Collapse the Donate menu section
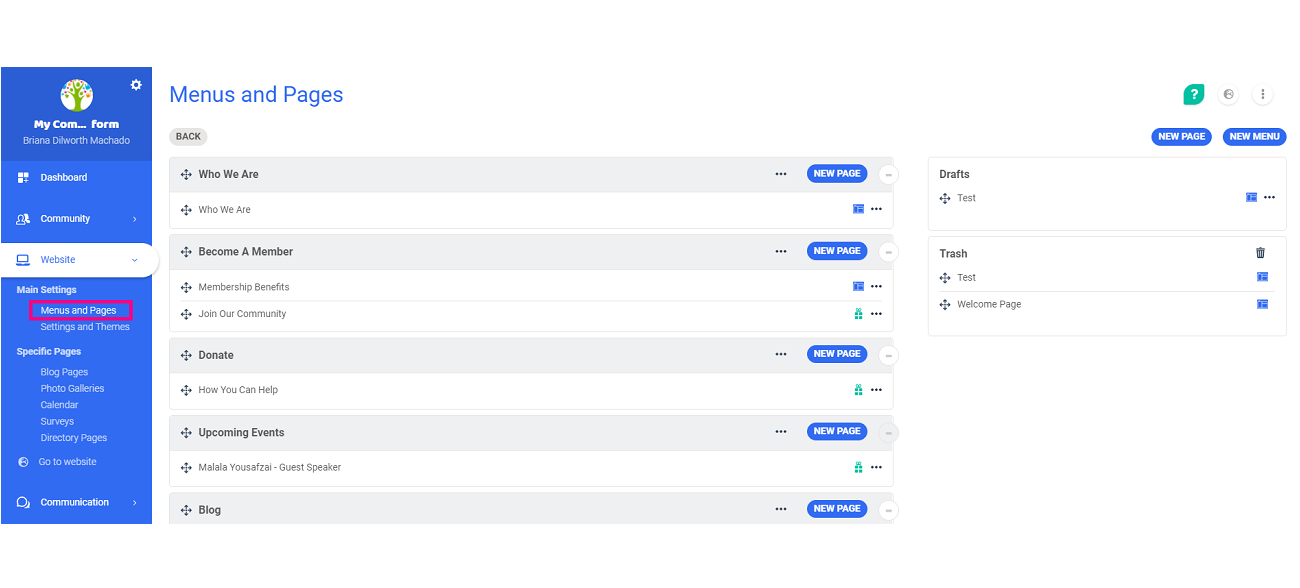 (888, 354)
